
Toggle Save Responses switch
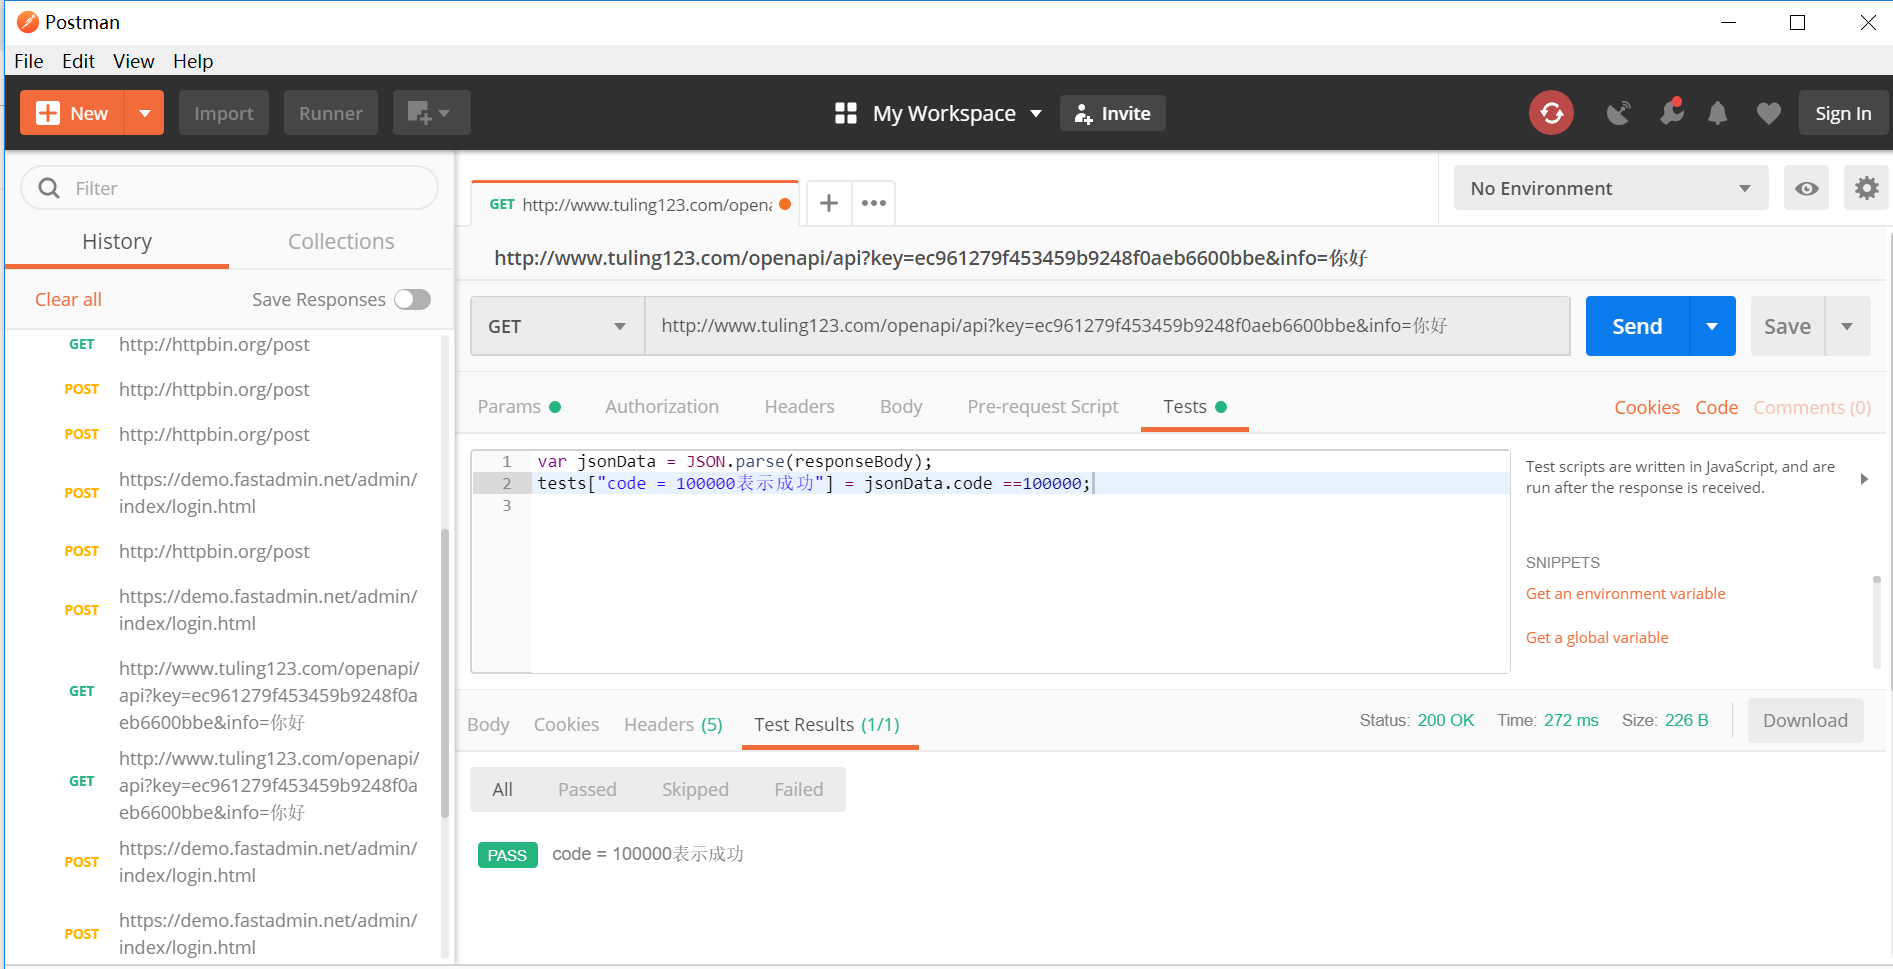click(x=412, y=300)
